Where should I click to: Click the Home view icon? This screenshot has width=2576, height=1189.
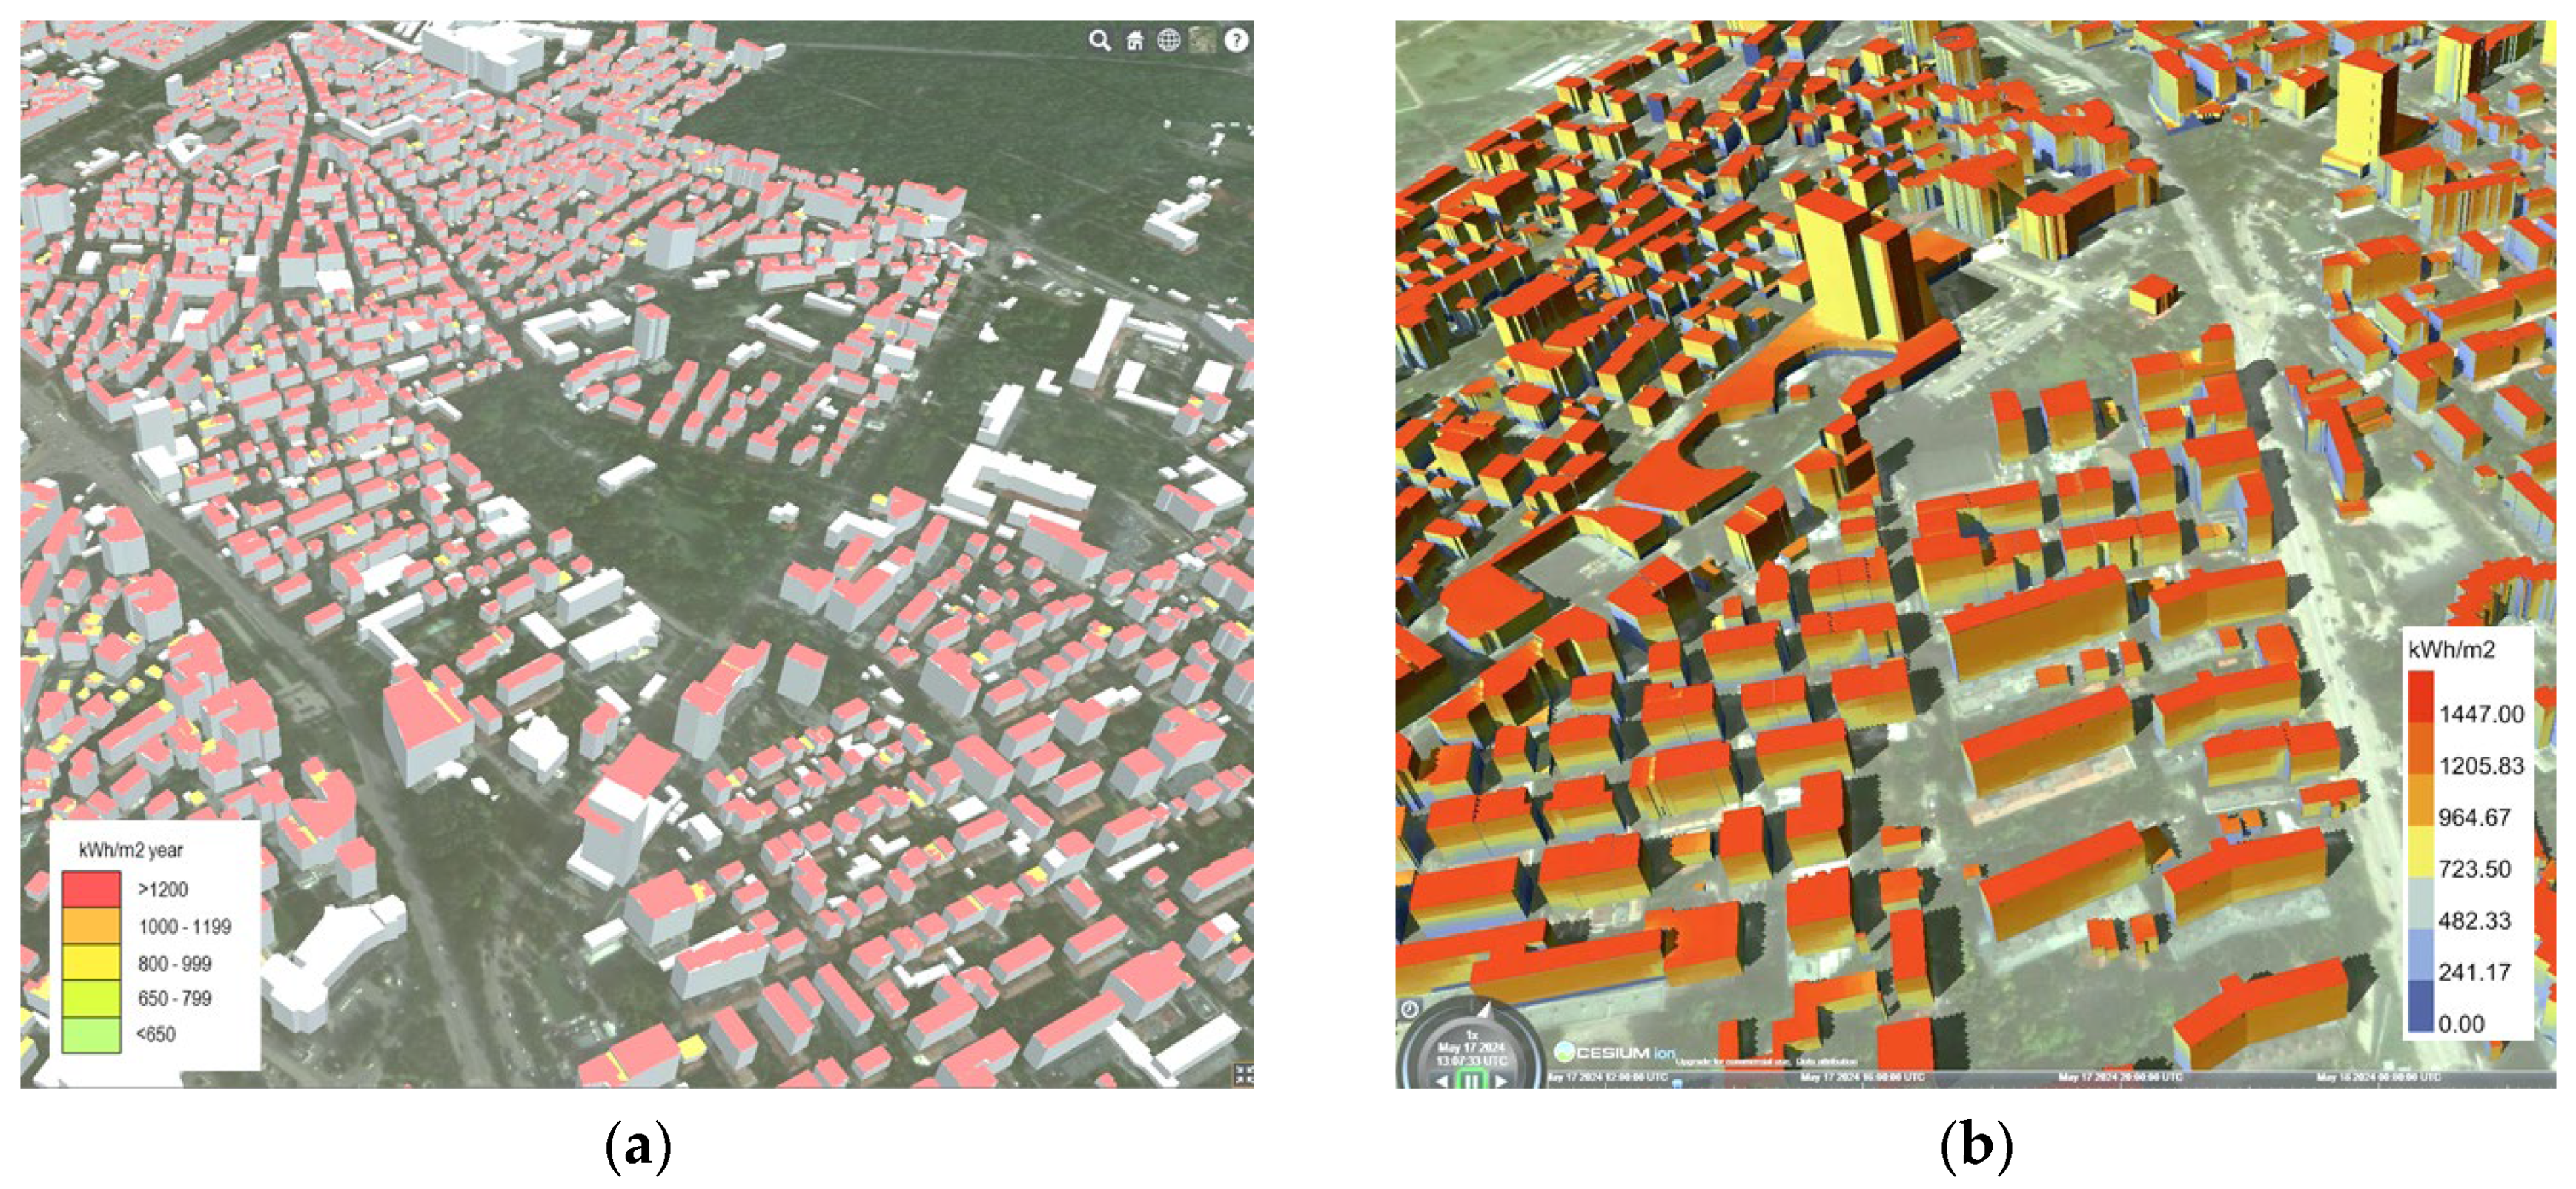[x=1135, y=41]
